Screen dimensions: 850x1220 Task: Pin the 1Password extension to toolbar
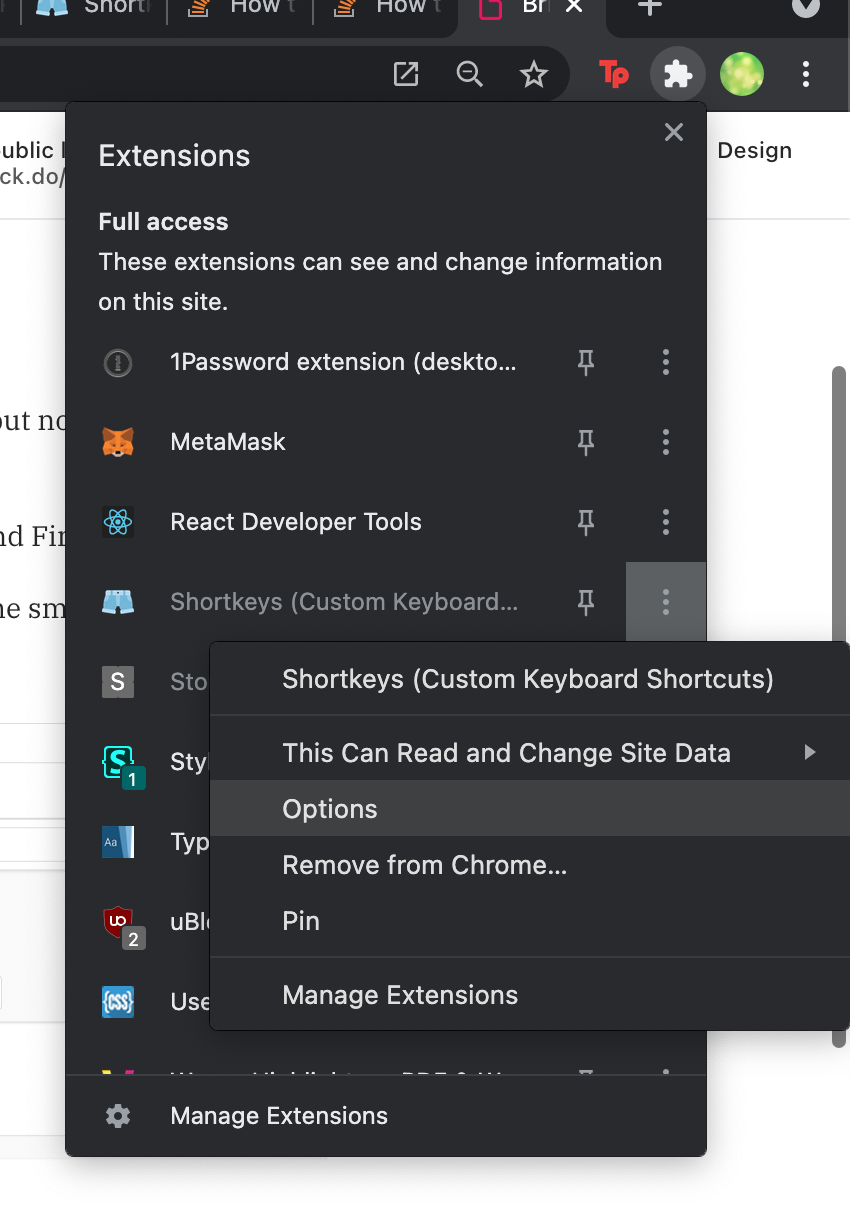[586, 362]
